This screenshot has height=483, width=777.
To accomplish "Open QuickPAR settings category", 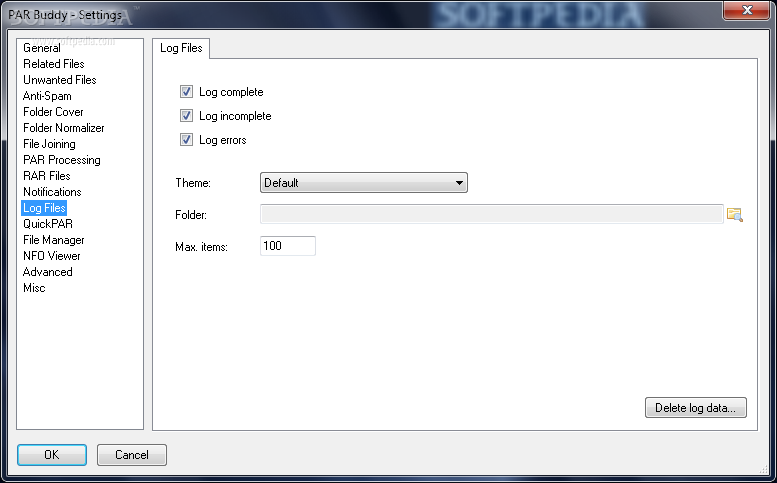I will tap(48, 224).
